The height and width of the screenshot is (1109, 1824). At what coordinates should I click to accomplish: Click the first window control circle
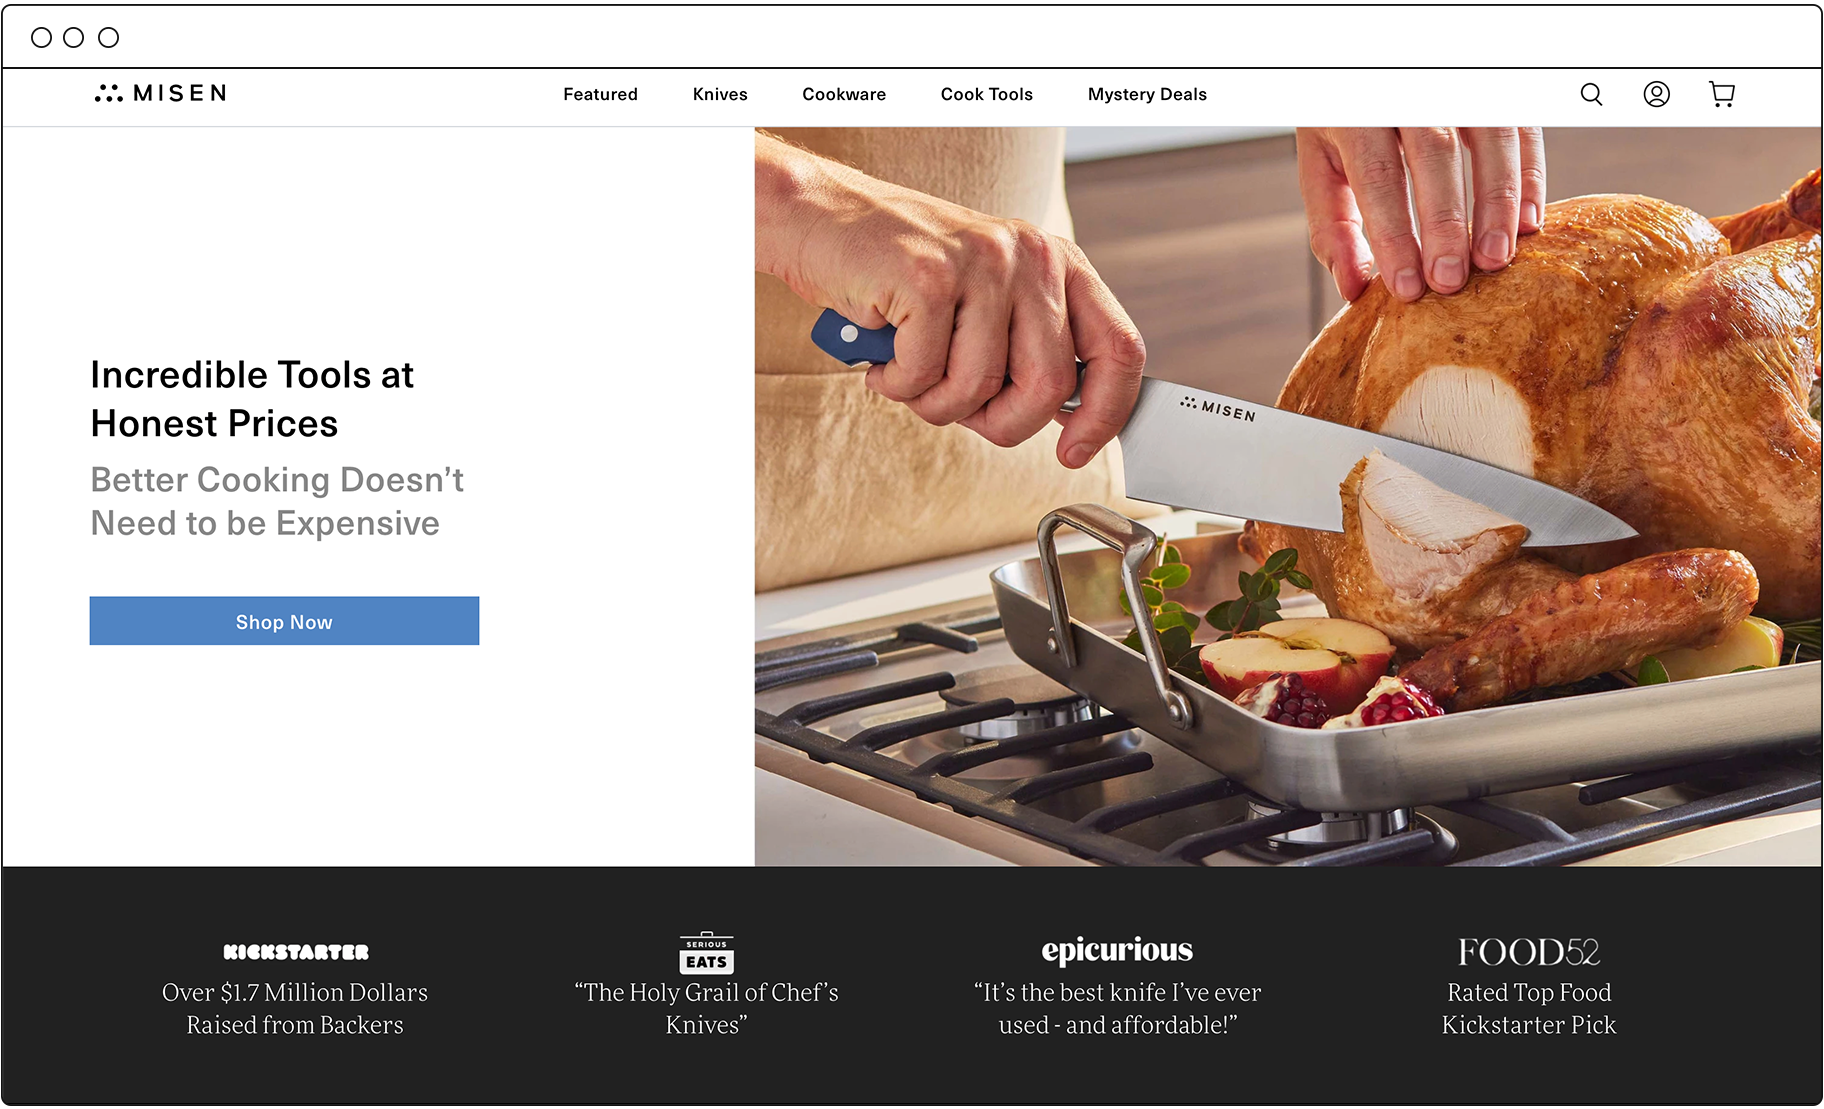(x=41, y=37)
